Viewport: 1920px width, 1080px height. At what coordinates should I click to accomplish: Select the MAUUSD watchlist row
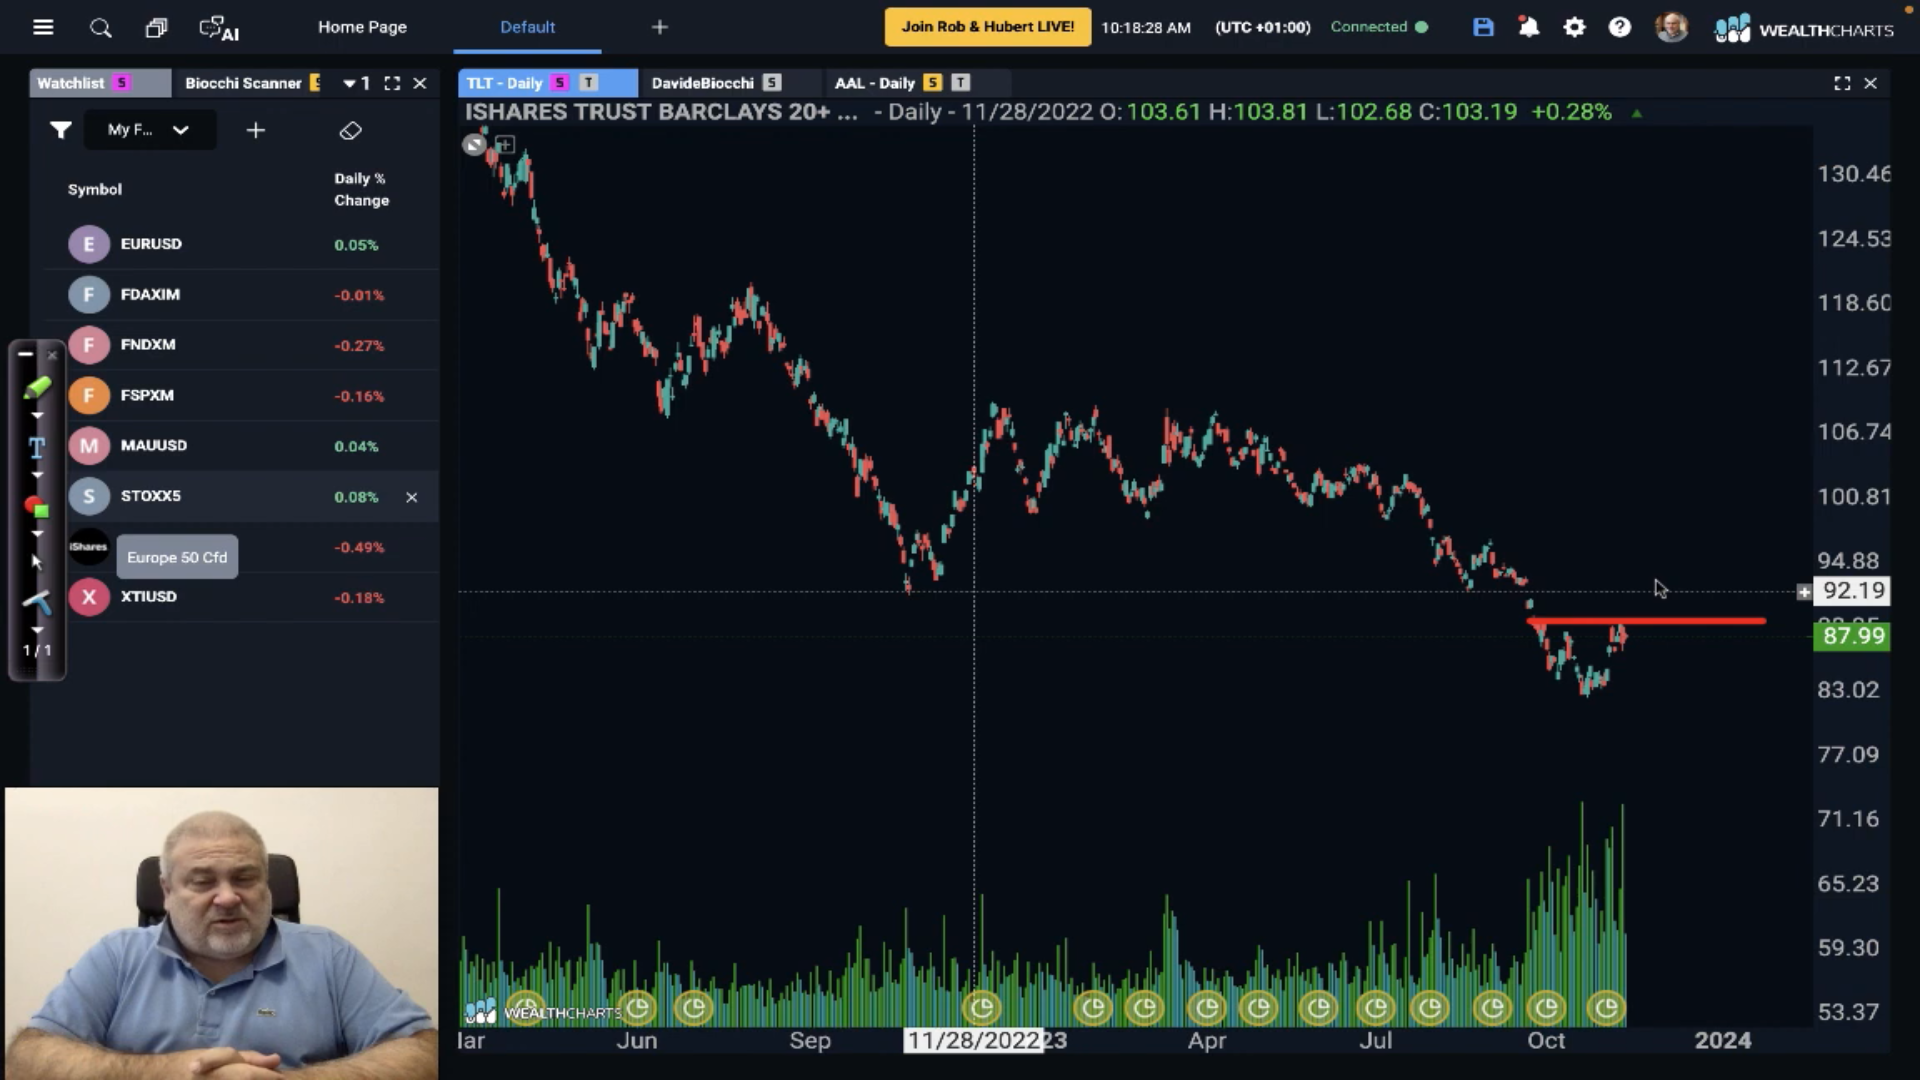click(241, 446)
